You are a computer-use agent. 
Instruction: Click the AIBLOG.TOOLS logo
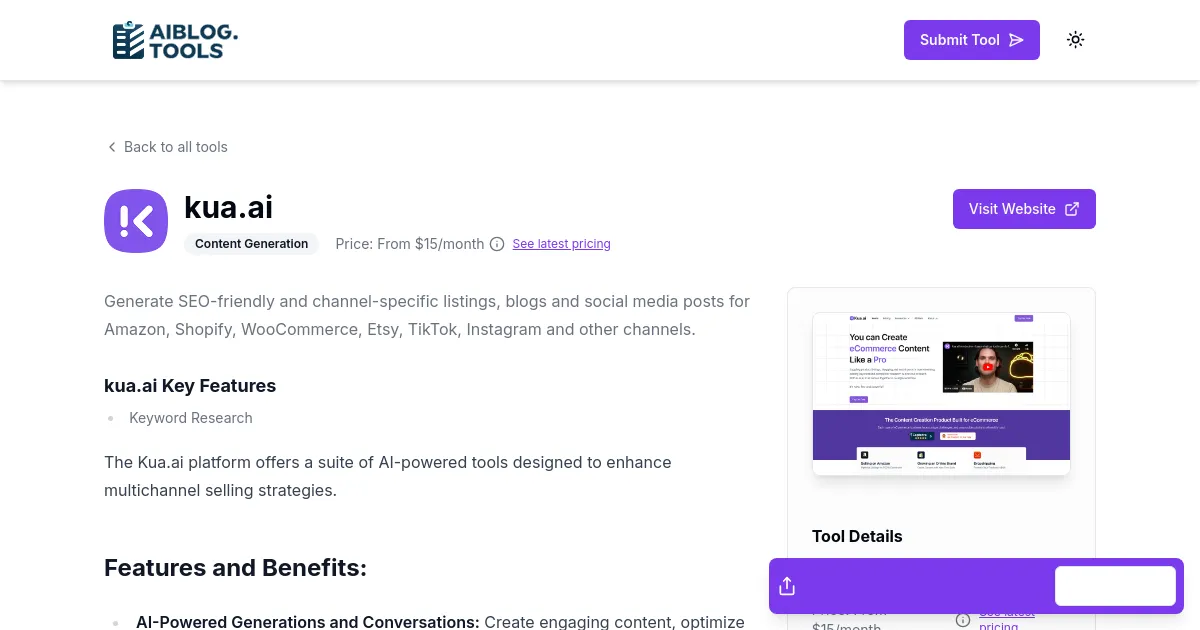tap(175, 40)
